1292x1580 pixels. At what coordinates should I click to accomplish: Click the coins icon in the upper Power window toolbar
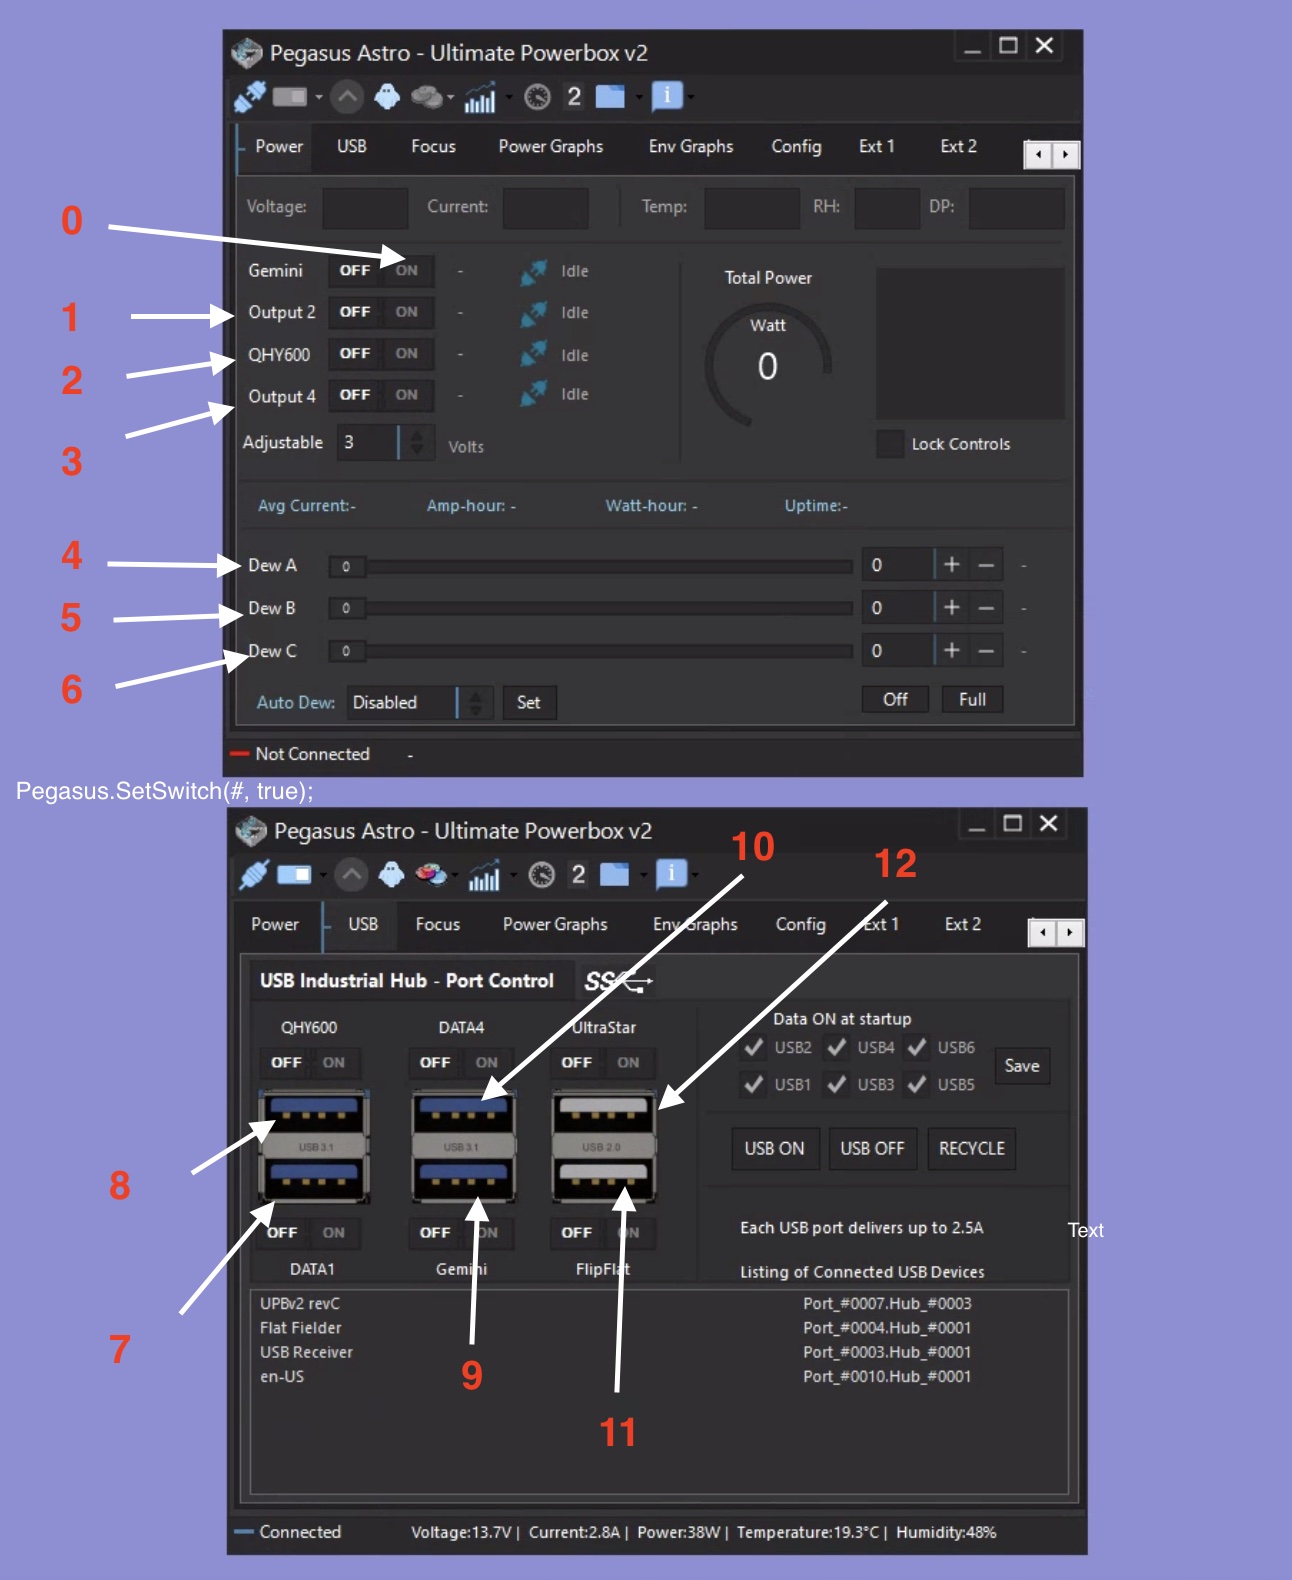point(426,96)
